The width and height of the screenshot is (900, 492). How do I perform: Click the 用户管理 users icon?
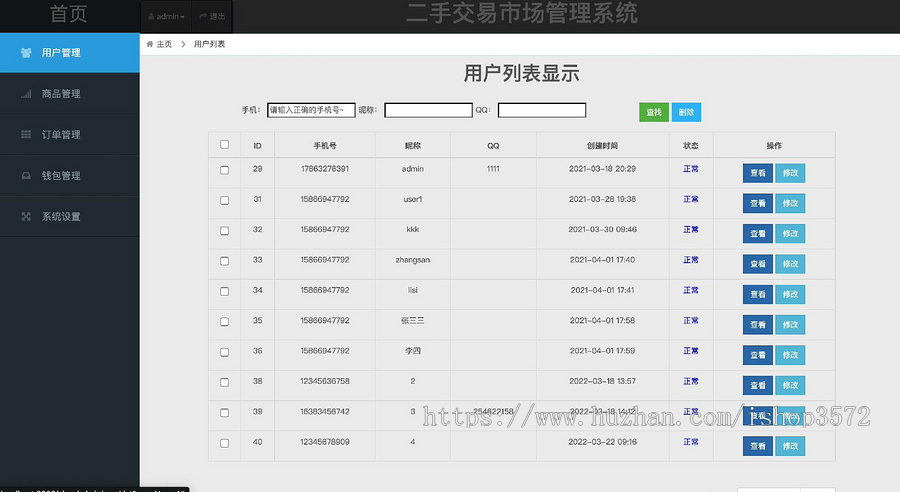point(26,53)
